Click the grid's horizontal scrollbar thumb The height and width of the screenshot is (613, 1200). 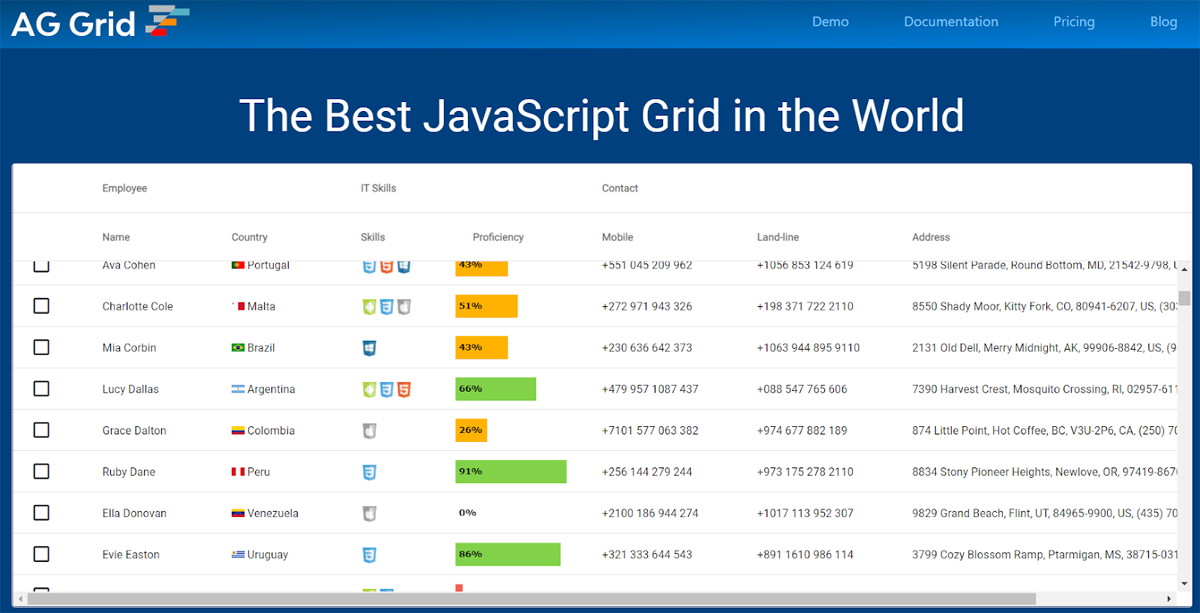click(x=530, y=599)
